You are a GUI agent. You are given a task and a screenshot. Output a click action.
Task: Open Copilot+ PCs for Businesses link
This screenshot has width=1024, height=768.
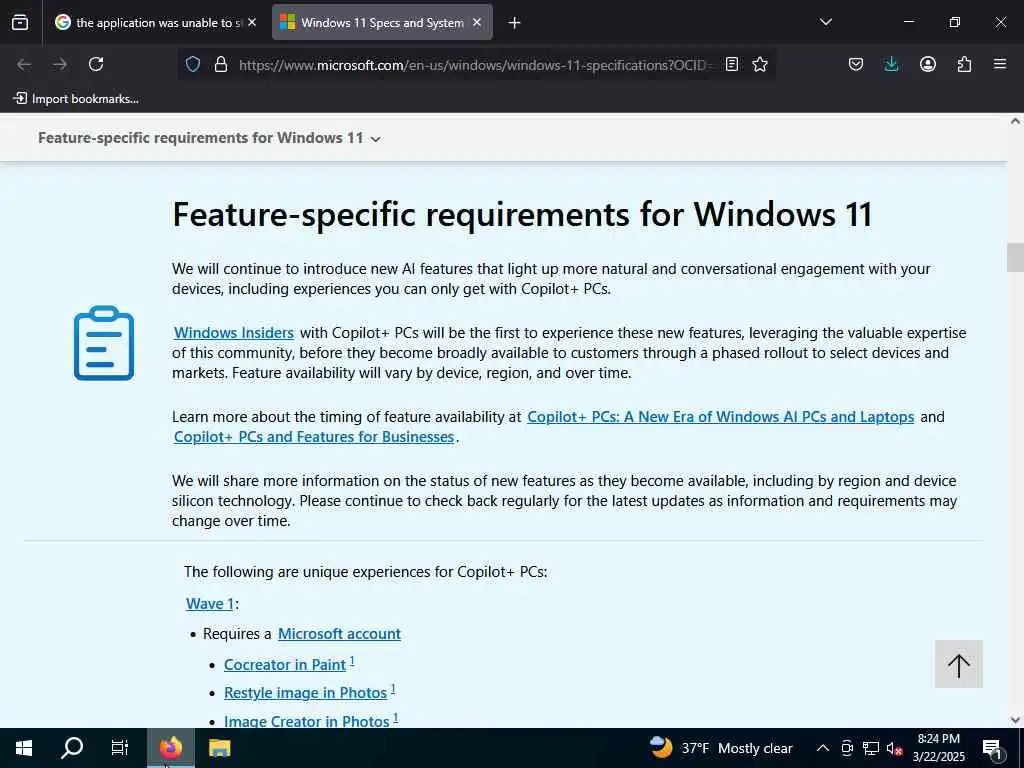coord(313,437)
